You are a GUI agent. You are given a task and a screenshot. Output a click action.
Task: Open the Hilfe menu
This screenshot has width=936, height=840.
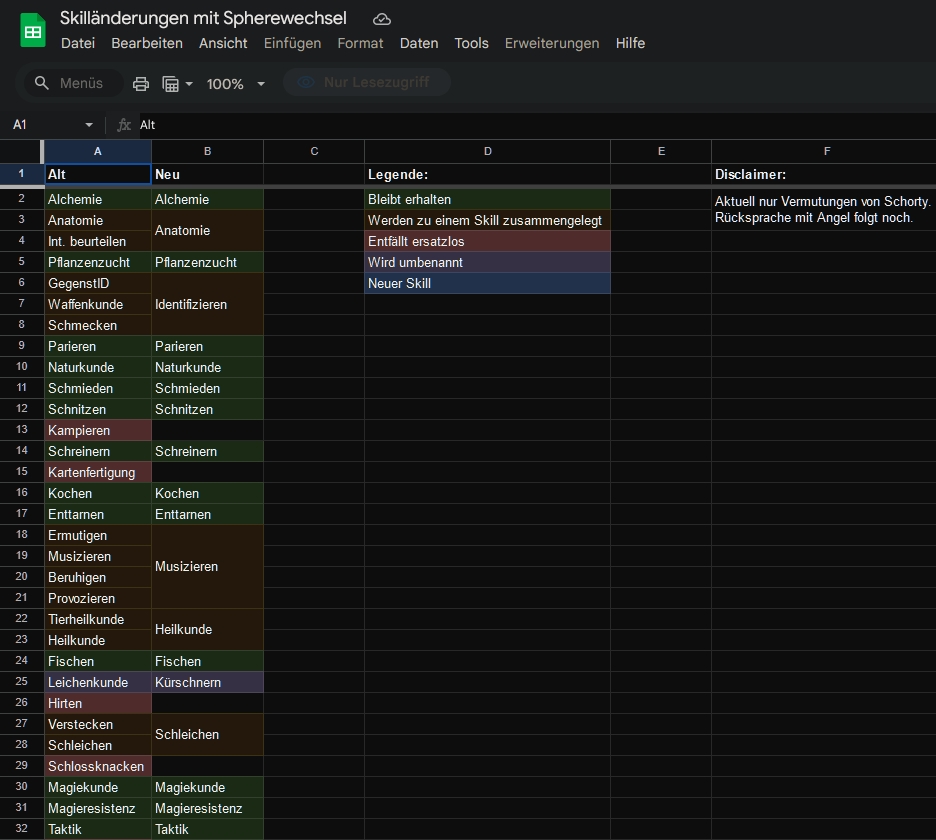click(630, 43)
